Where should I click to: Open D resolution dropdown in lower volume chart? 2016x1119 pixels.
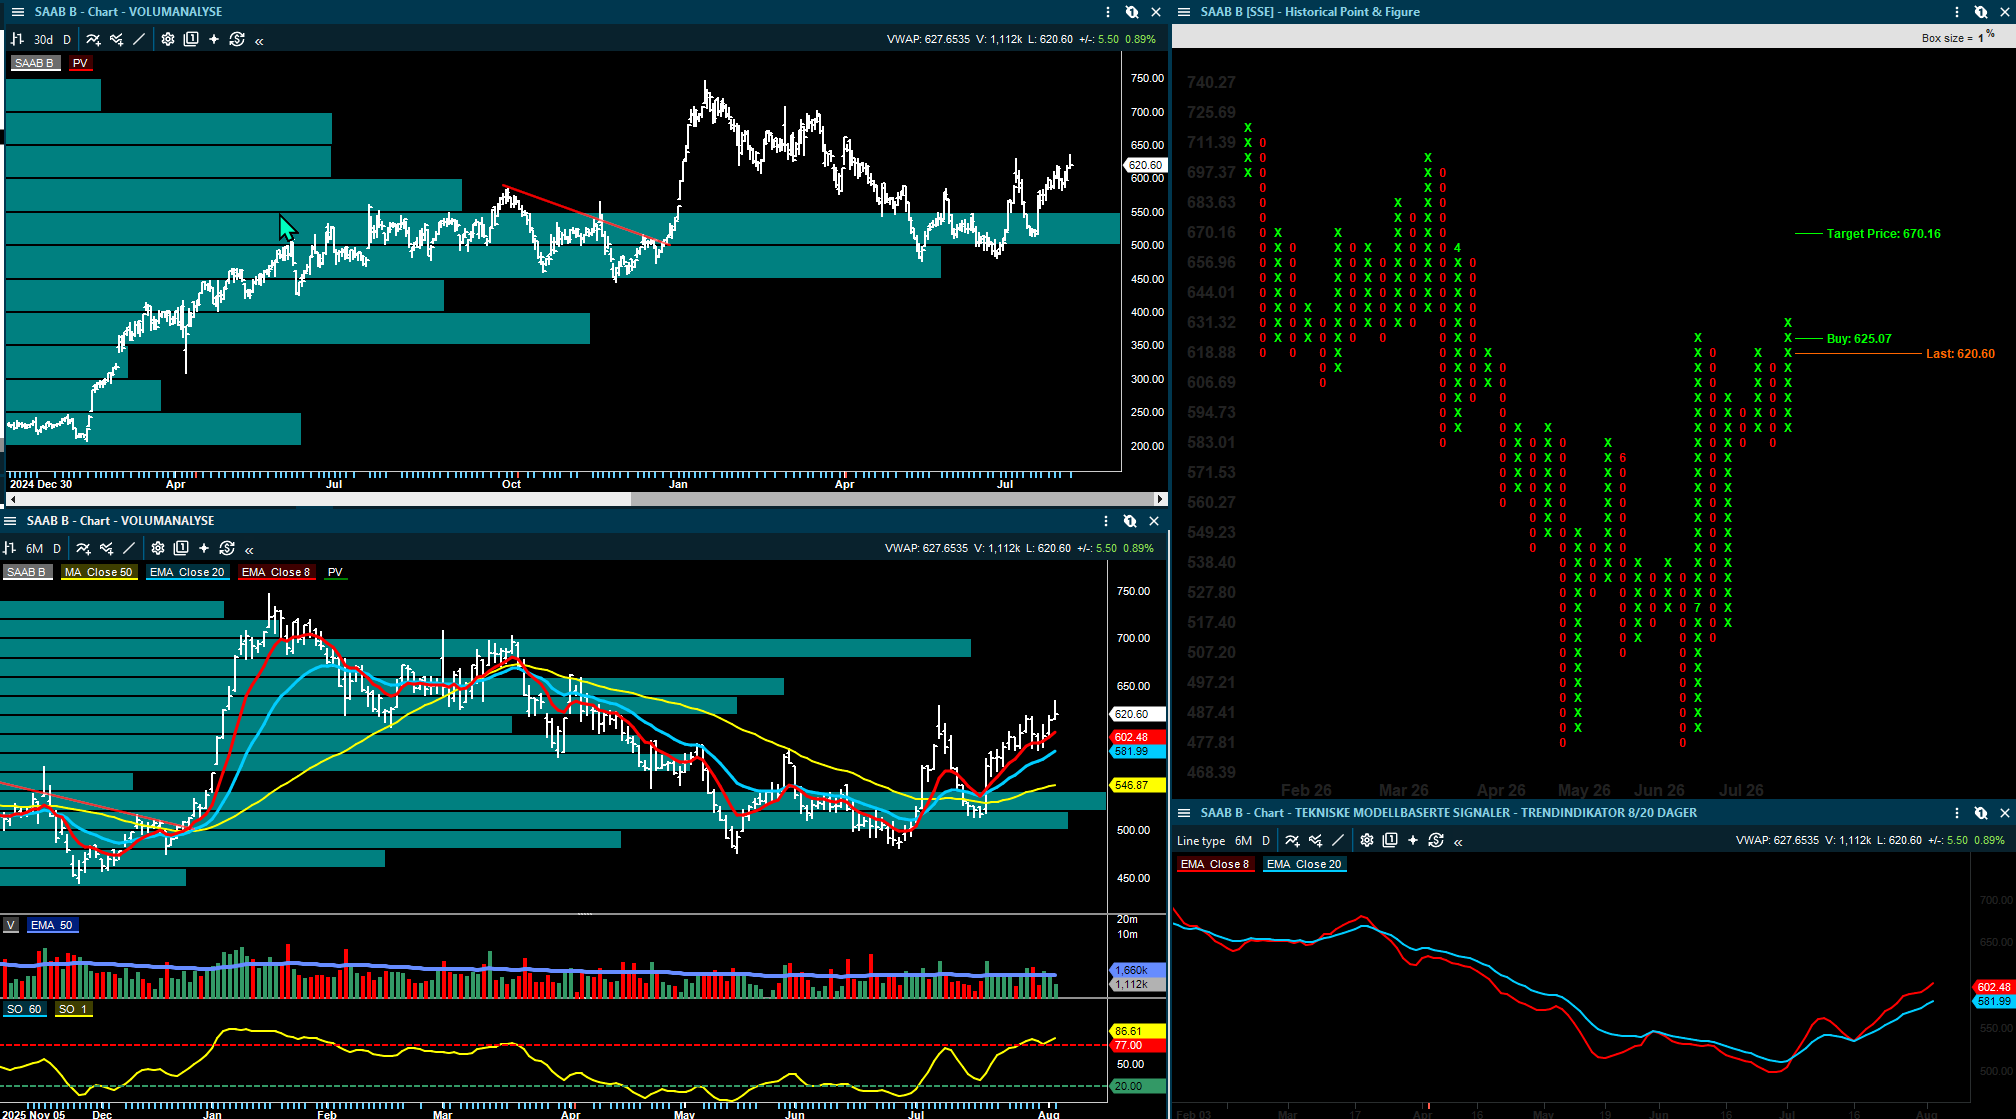pos(57,549)
